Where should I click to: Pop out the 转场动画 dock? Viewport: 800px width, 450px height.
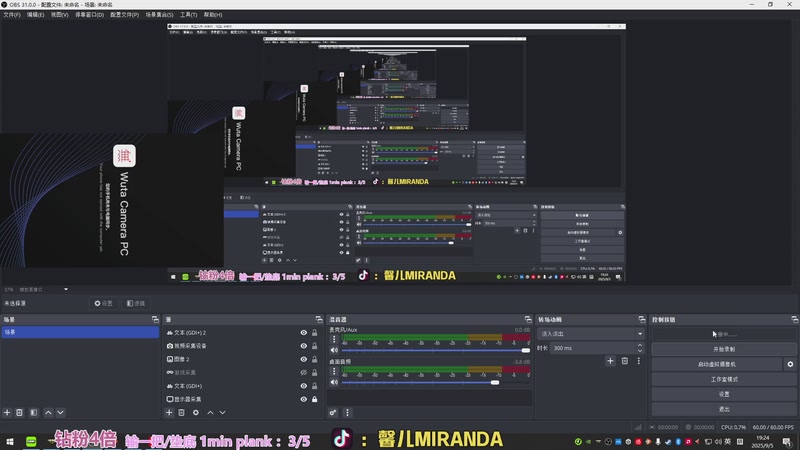pos(642,319)
